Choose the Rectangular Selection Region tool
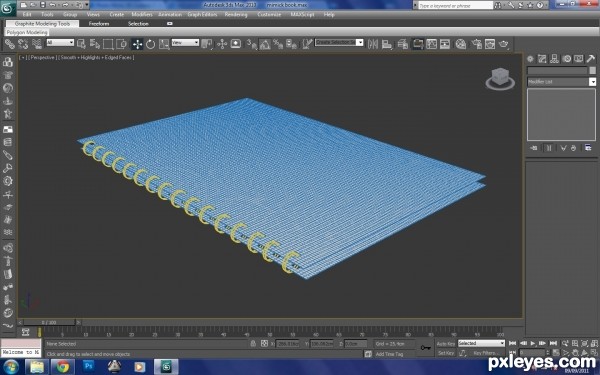This screenshot has height=375, width=600. pyautogui.click(x=108, y=44)
